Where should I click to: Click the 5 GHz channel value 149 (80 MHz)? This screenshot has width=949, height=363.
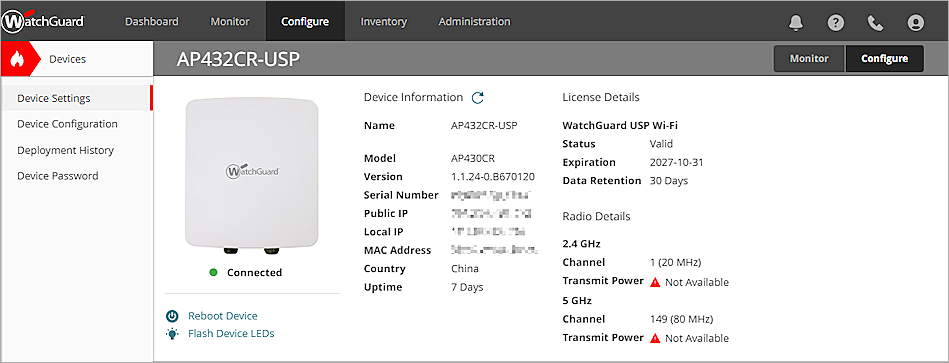(681, 319)
